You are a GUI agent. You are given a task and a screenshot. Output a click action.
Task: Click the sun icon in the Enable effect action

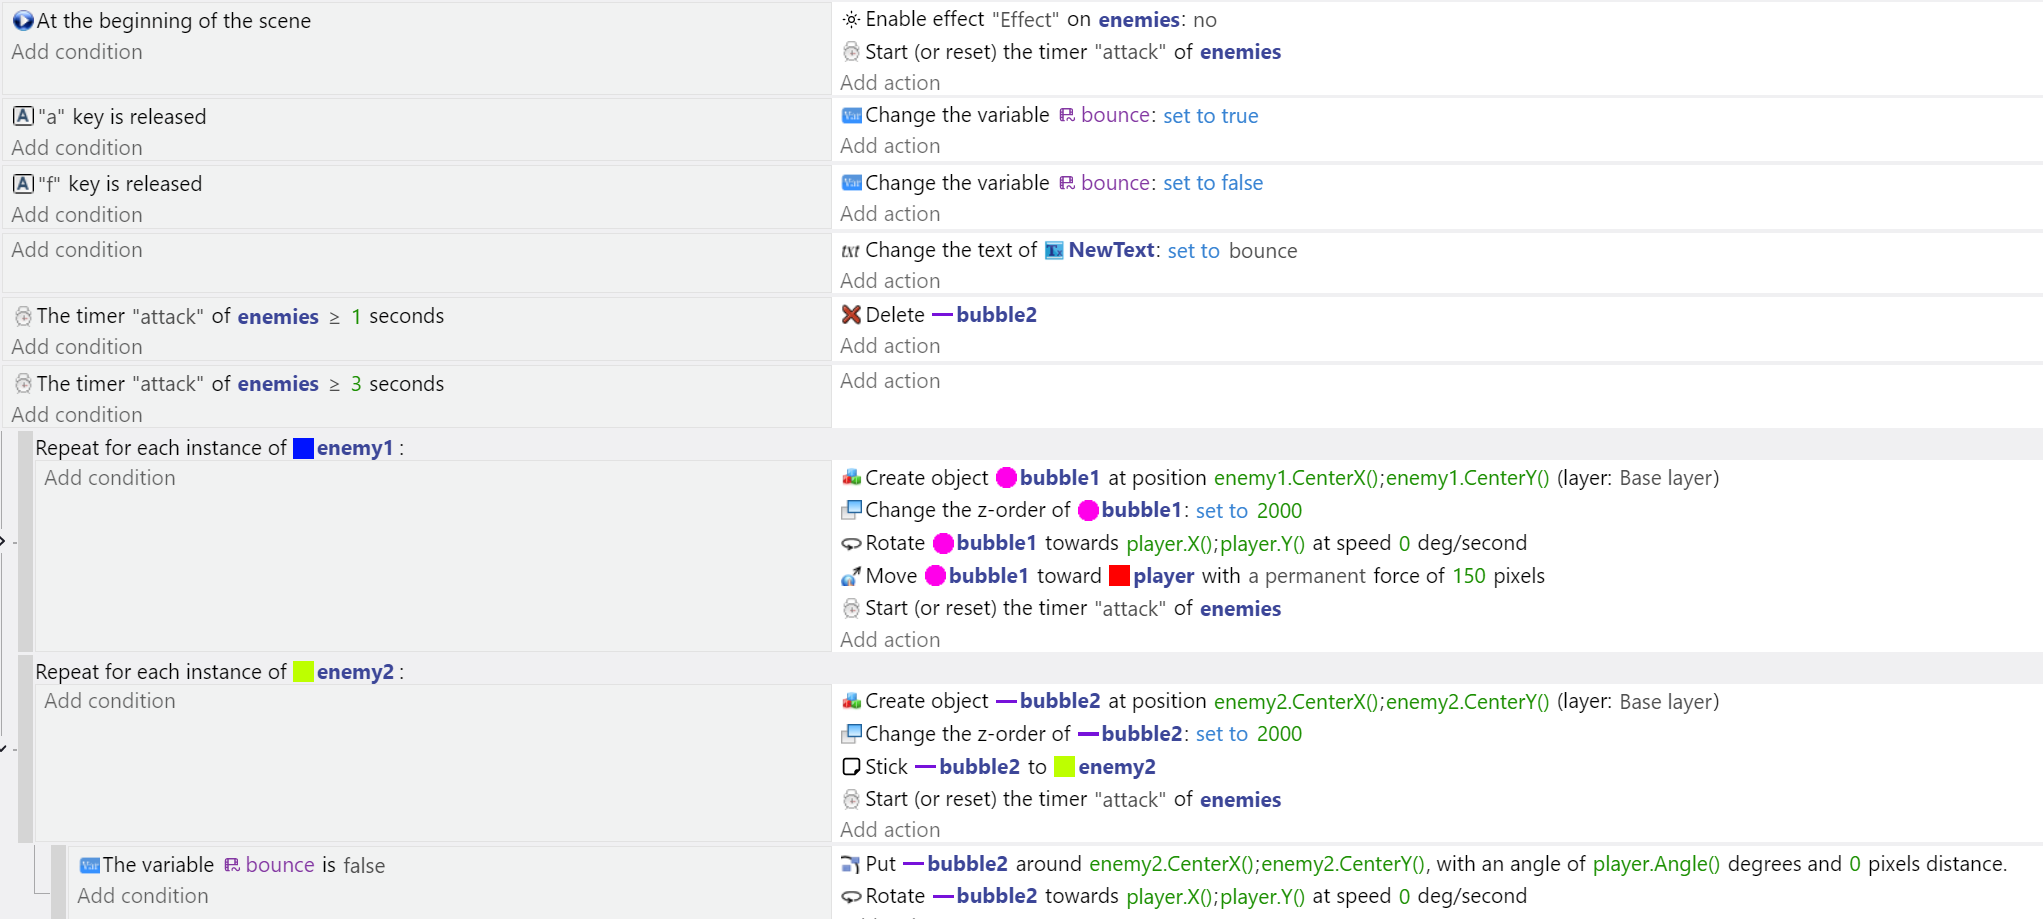(851, 19)
